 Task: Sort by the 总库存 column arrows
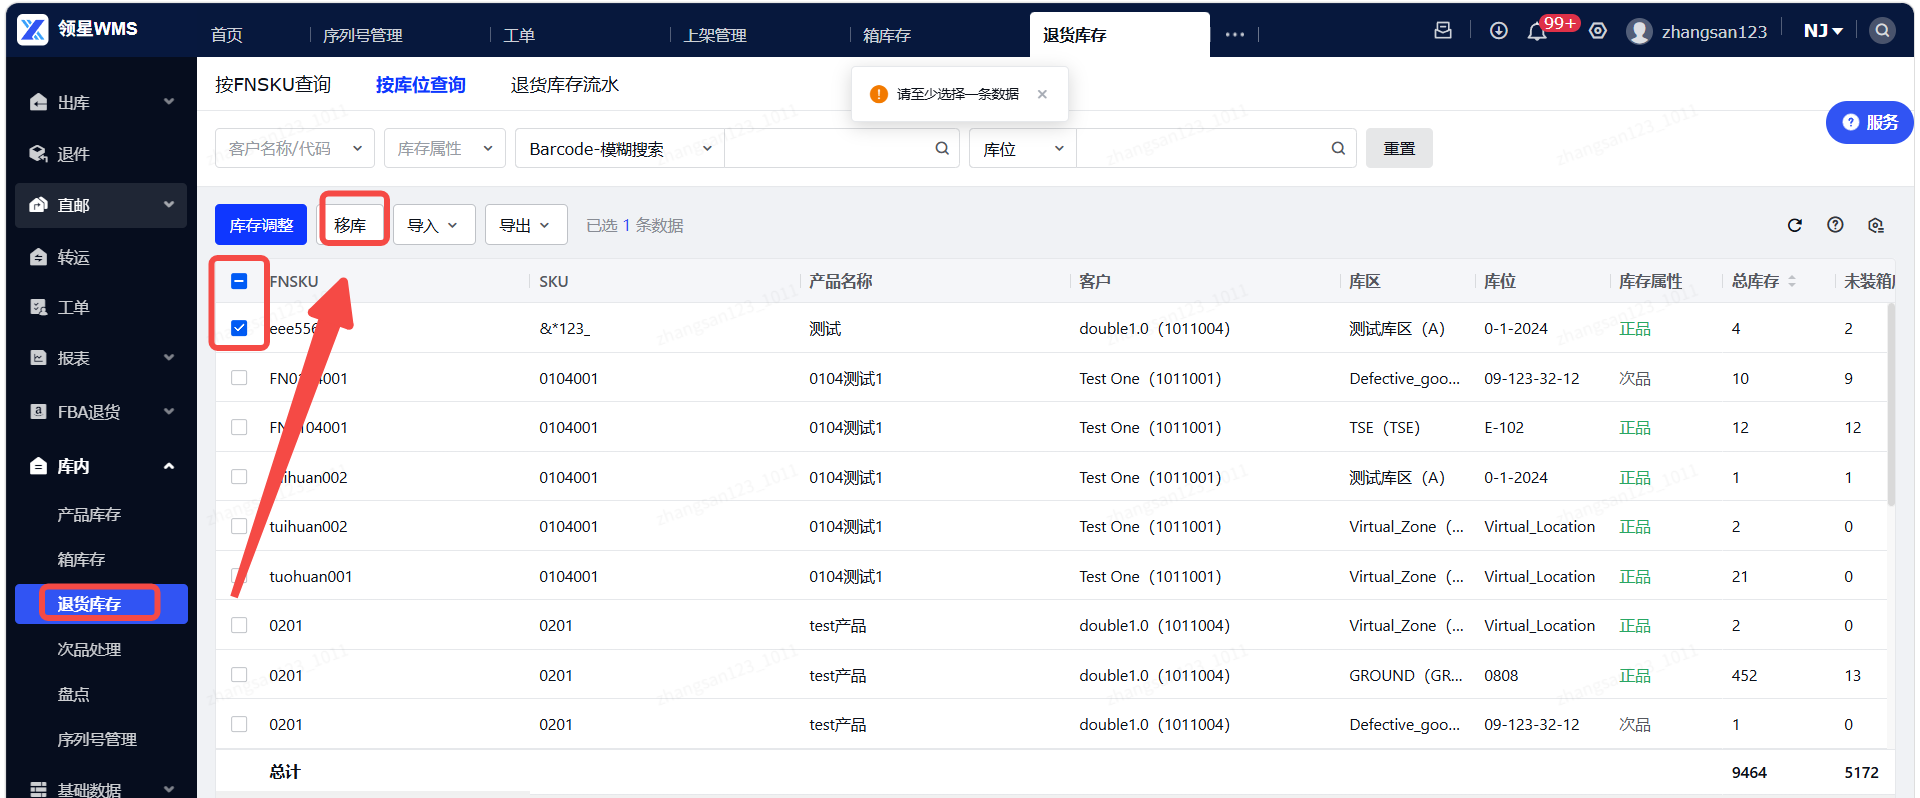pyautogui.click(x=1792, y=282)
